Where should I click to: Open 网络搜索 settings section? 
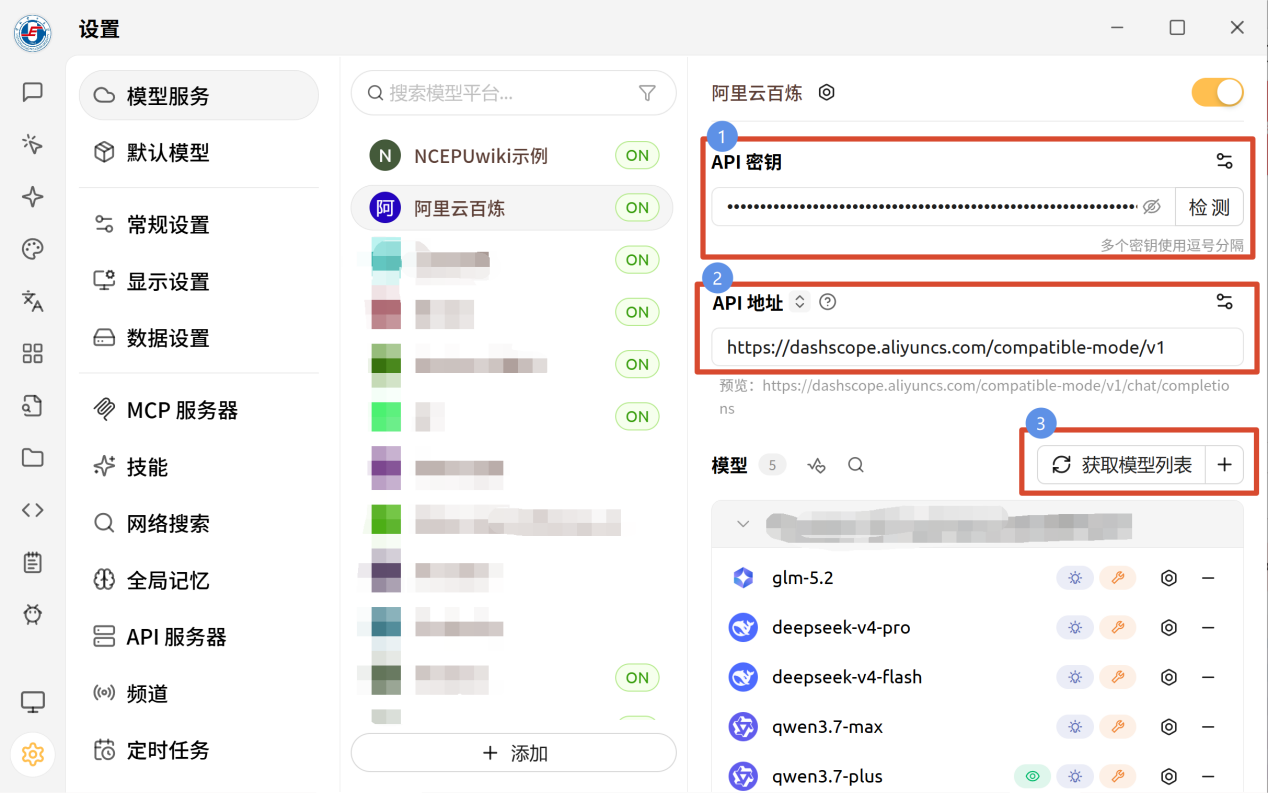[x=199, y=523]
